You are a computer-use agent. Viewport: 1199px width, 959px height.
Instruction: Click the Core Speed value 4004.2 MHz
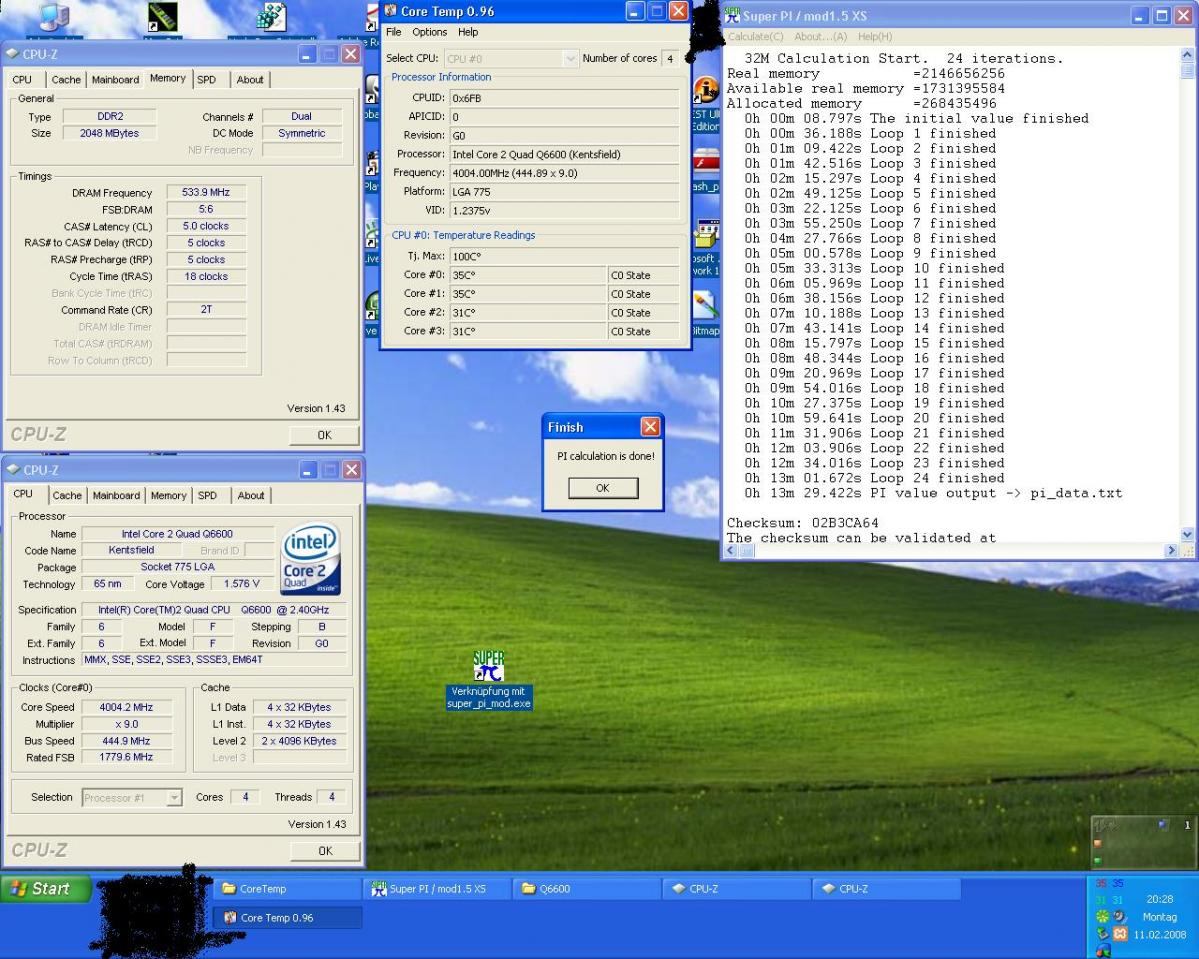(x=126, y=707)
